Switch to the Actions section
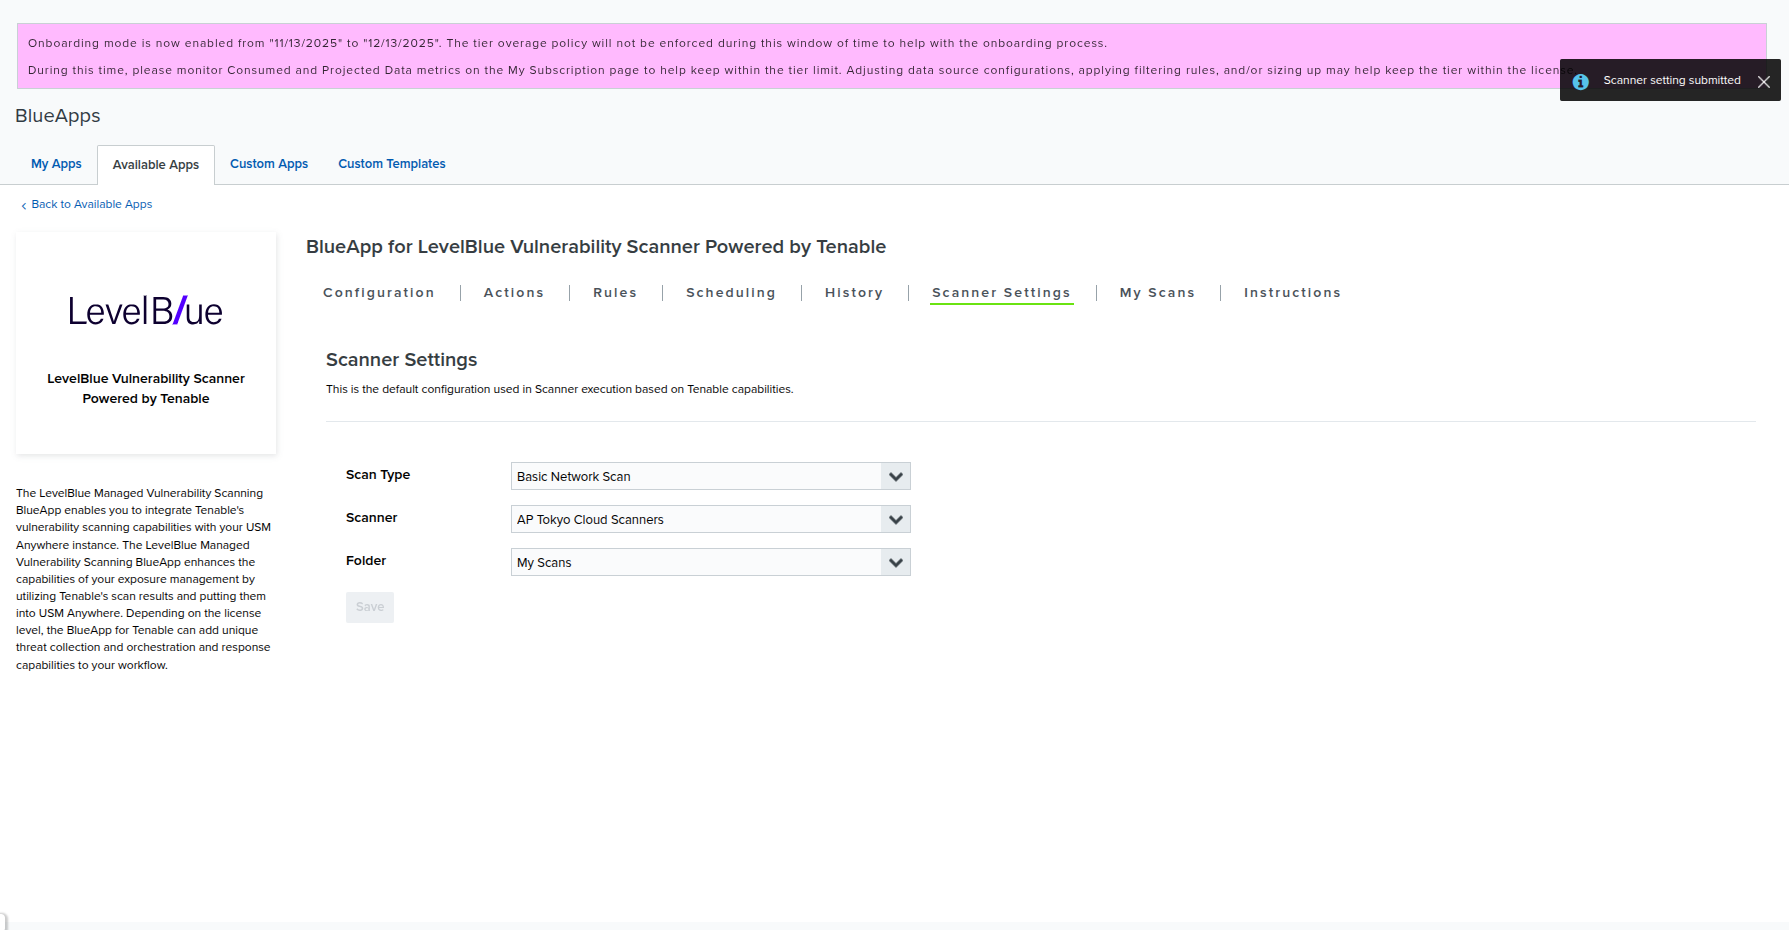This screenshot has height=930, width=1789. 514,293
